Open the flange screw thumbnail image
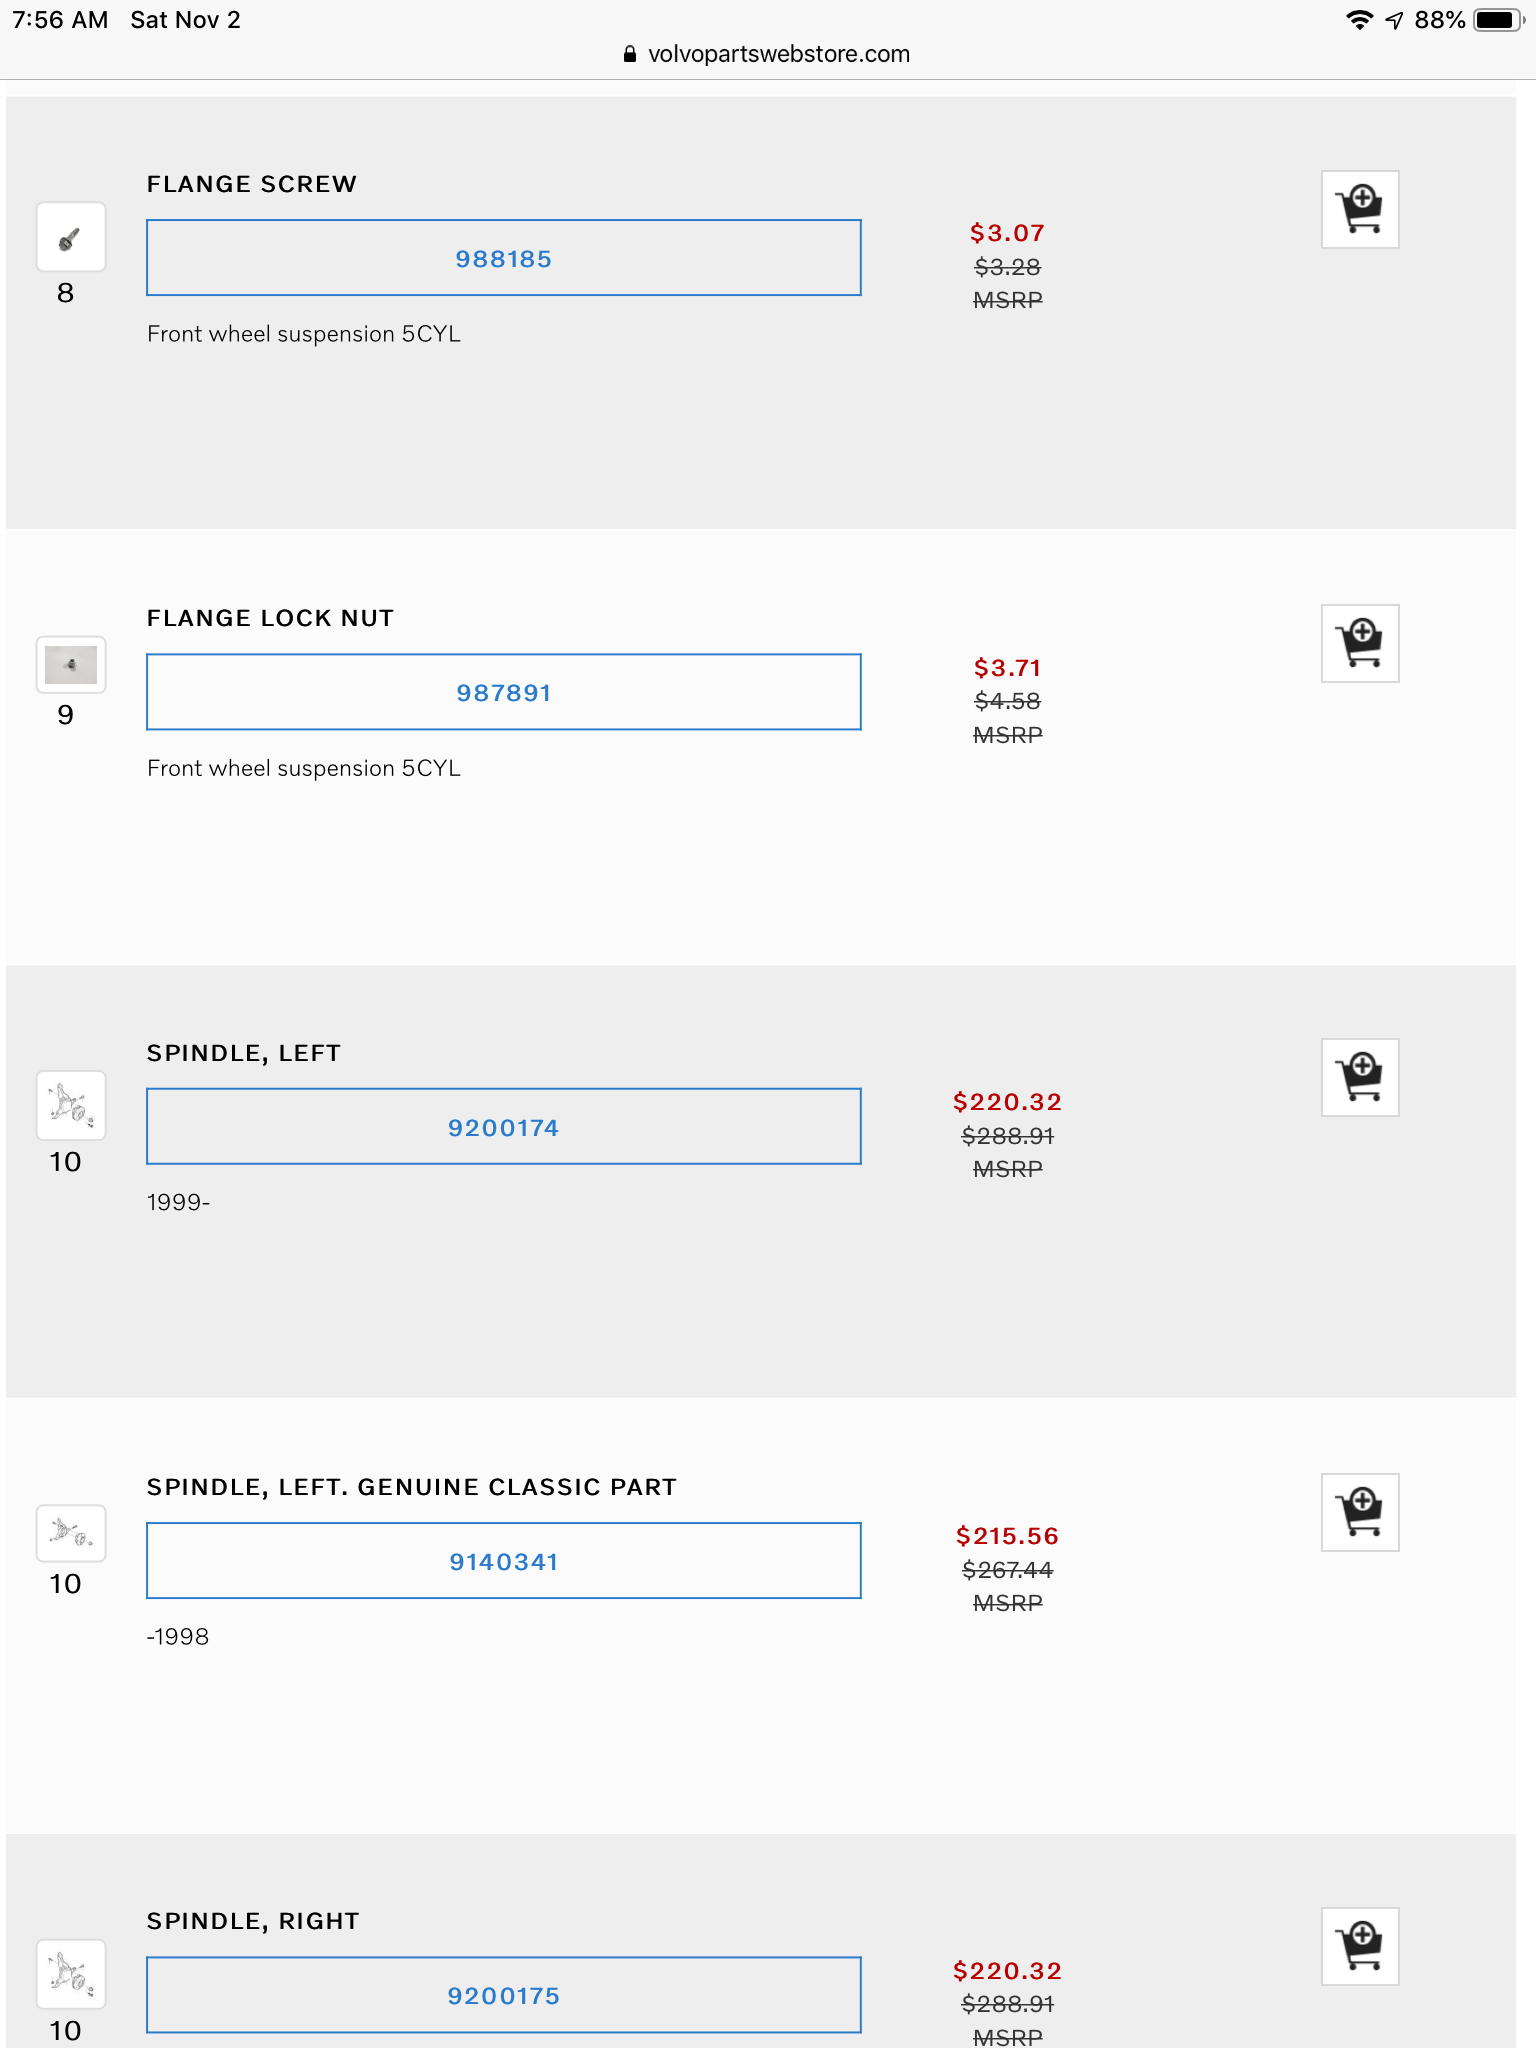1536x2048 pixels. 71,238
